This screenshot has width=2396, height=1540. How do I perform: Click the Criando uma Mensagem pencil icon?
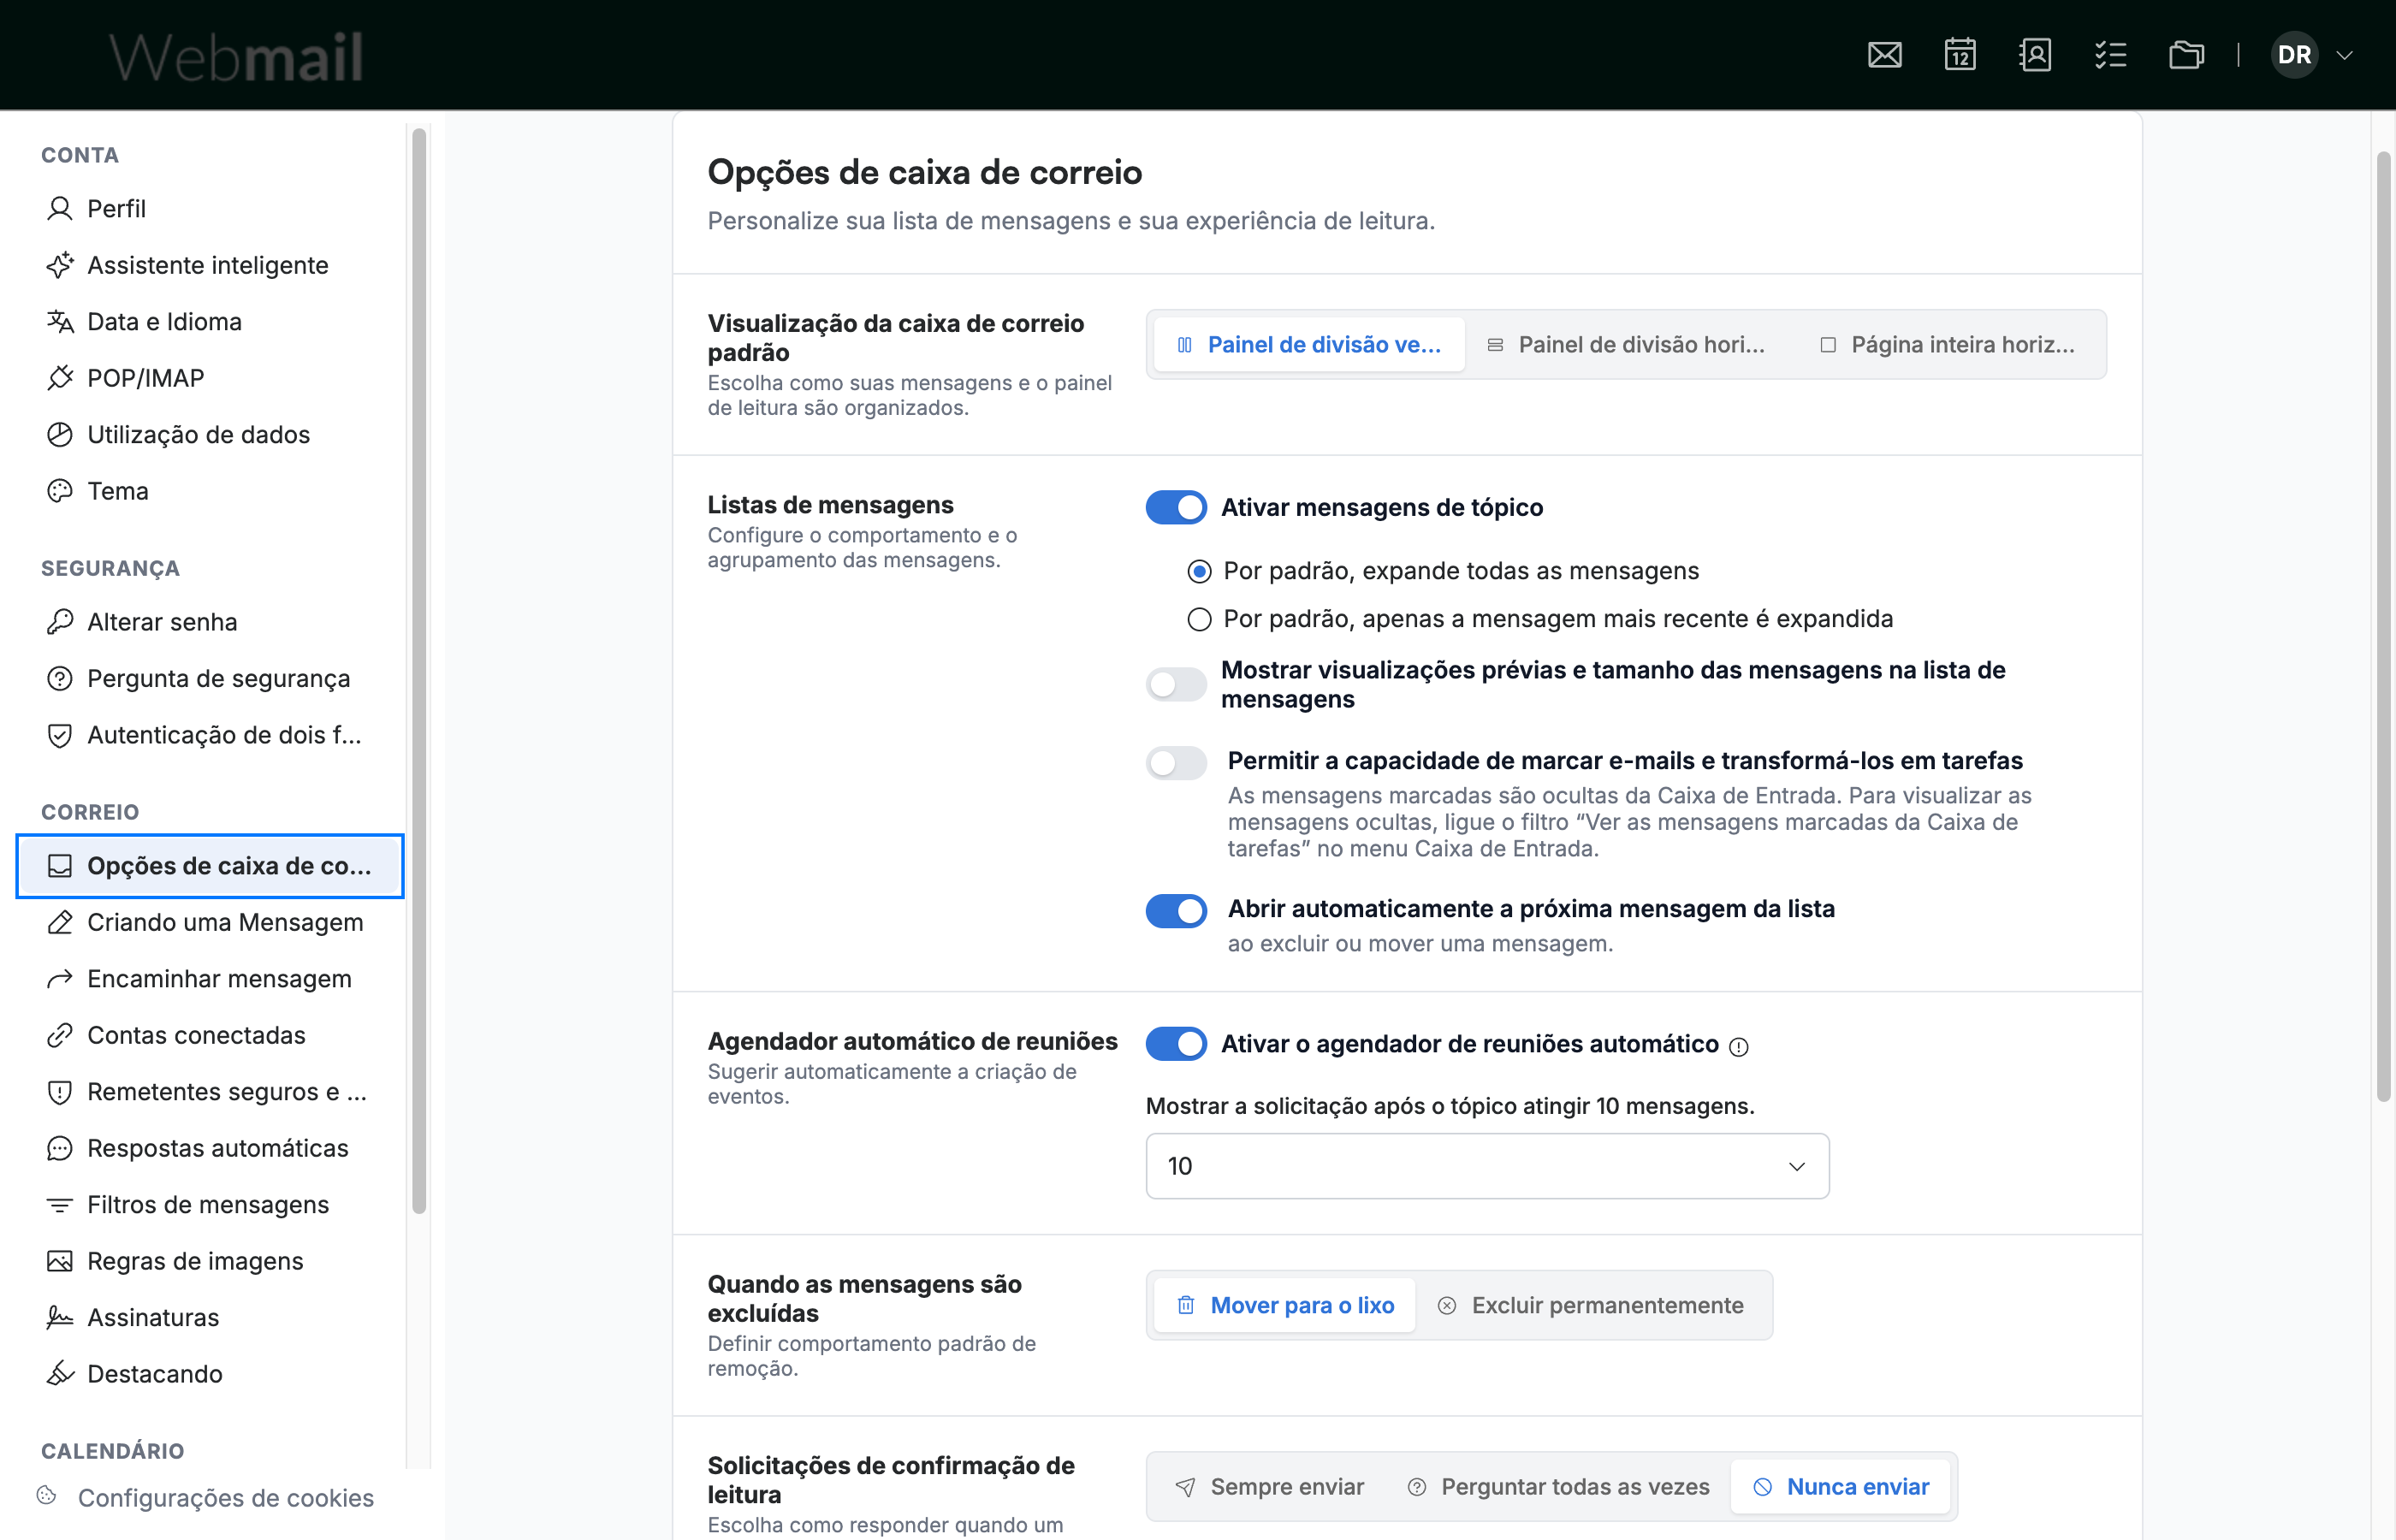(60, 922)
